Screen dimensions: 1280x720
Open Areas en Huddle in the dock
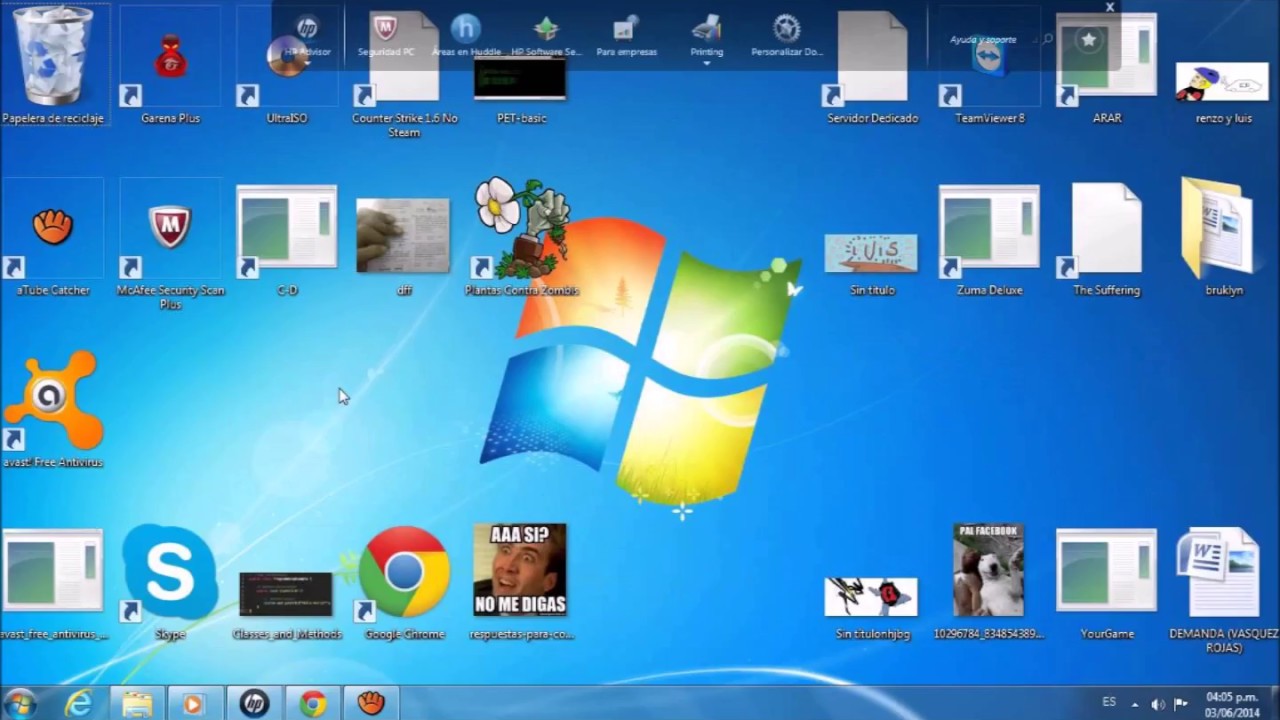(x=466, y=36)
